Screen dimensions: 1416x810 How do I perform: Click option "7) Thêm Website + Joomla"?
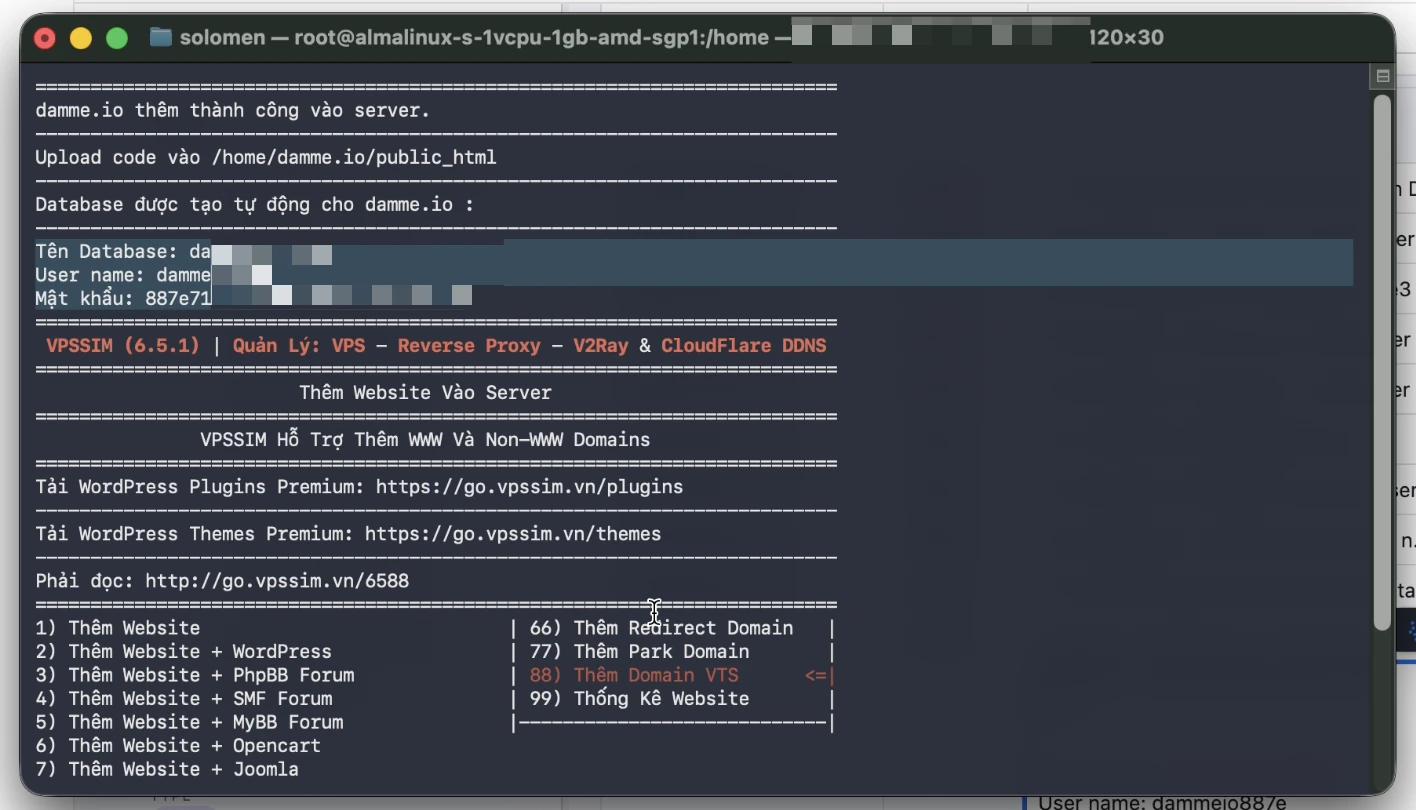click(167, 769)
